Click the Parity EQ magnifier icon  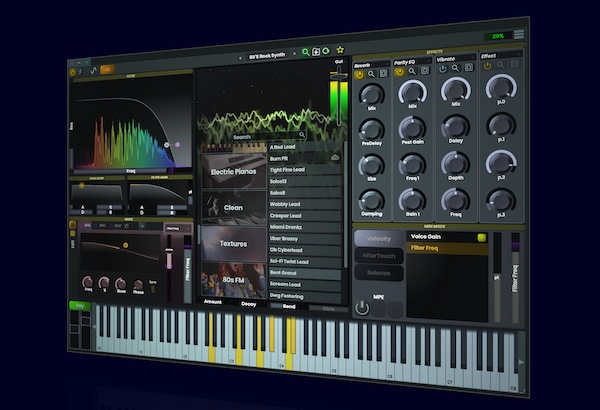pyautogui.click(x=412, y=71)
